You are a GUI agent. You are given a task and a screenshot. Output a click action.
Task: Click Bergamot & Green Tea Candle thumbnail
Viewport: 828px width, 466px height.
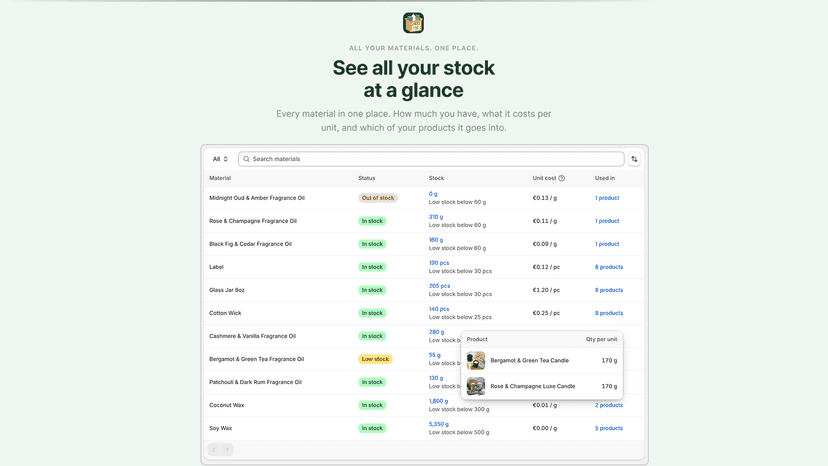(x=476, y=361)
